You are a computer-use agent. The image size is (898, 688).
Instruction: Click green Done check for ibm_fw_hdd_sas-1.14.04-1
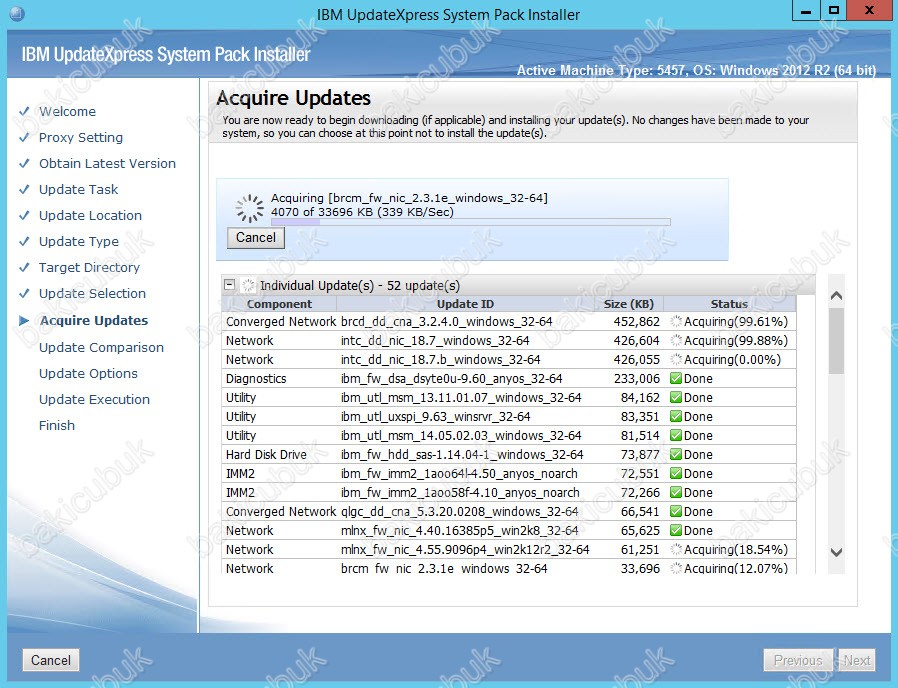tap(676, 454)
